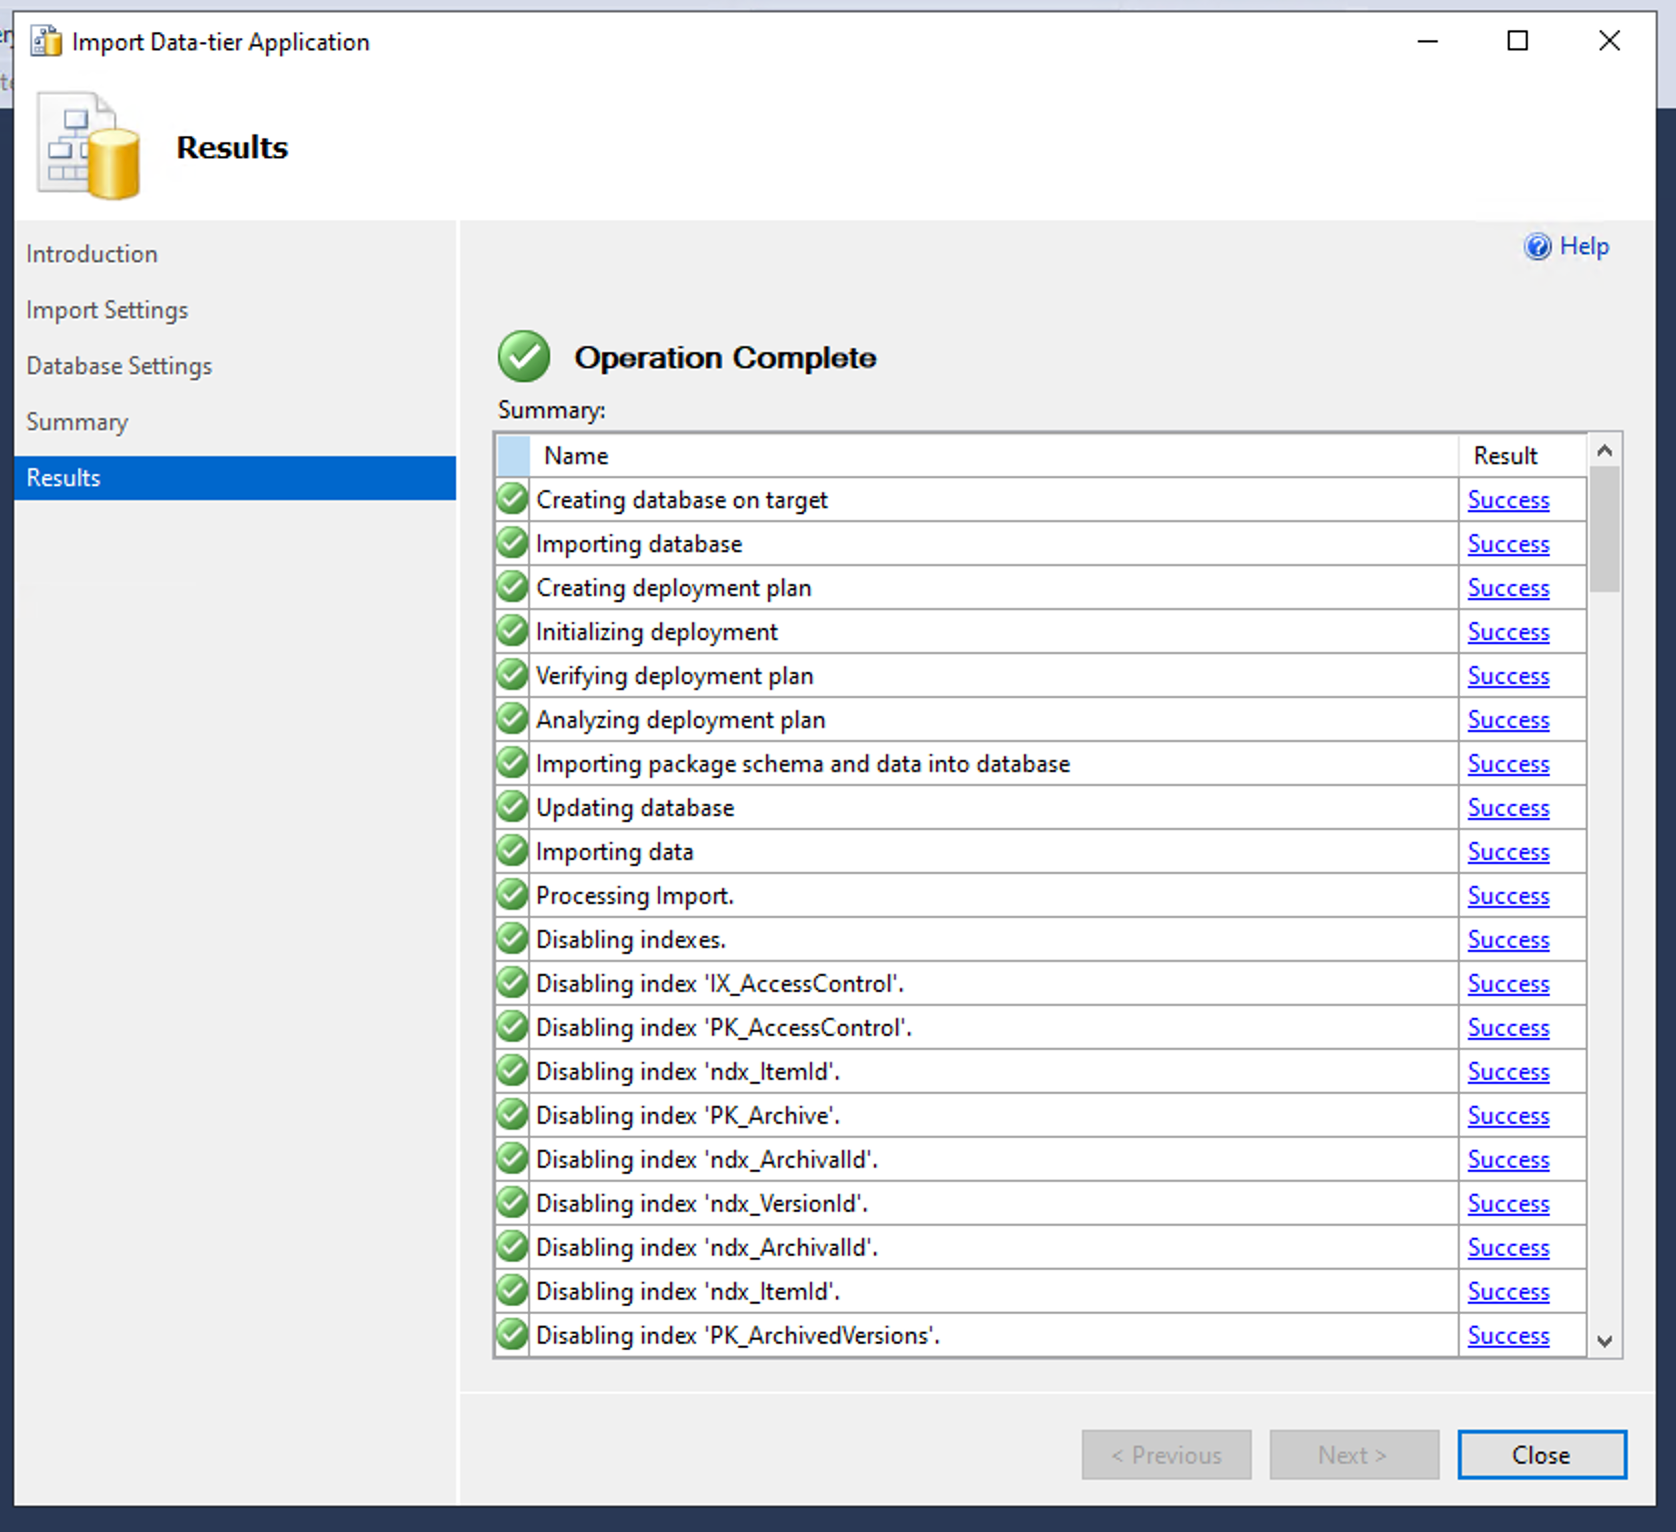
Task: Click the Close button
Action: coord(1541,1454)
